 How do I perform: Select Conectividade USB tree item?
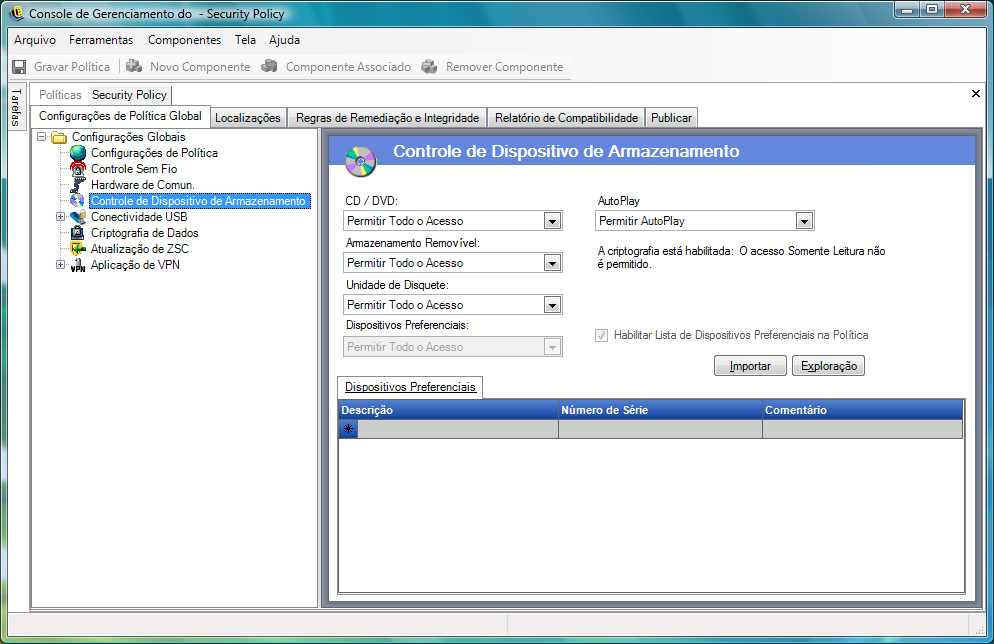click(x=139, y=217)
